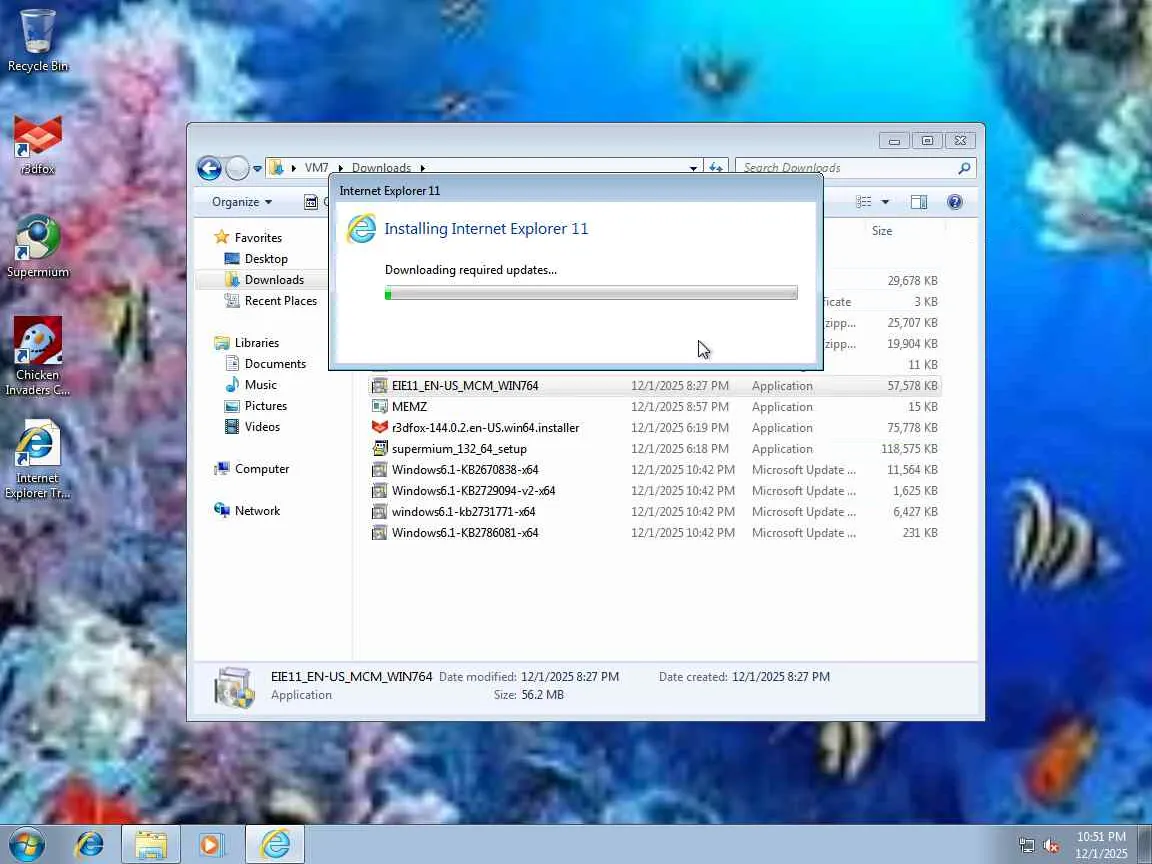The width and height of the screenshot is (1152, 864).
Task: Select r3dfox-144.0.2.en-US.win64.installer file
Action: 655,428
